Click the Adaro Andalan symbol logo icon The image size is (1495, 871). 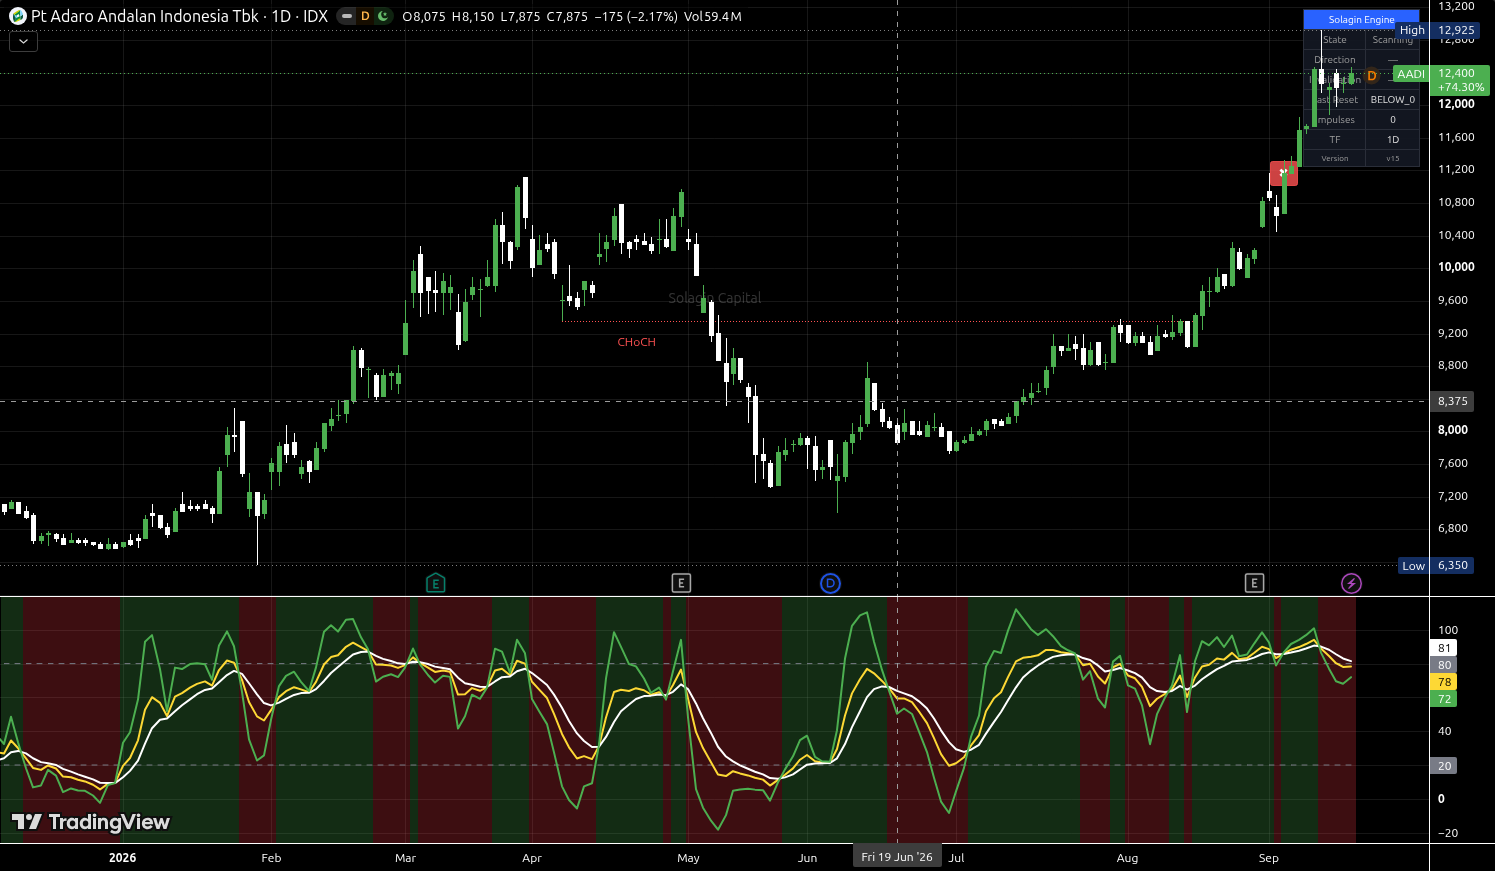(x=17, y=16)
